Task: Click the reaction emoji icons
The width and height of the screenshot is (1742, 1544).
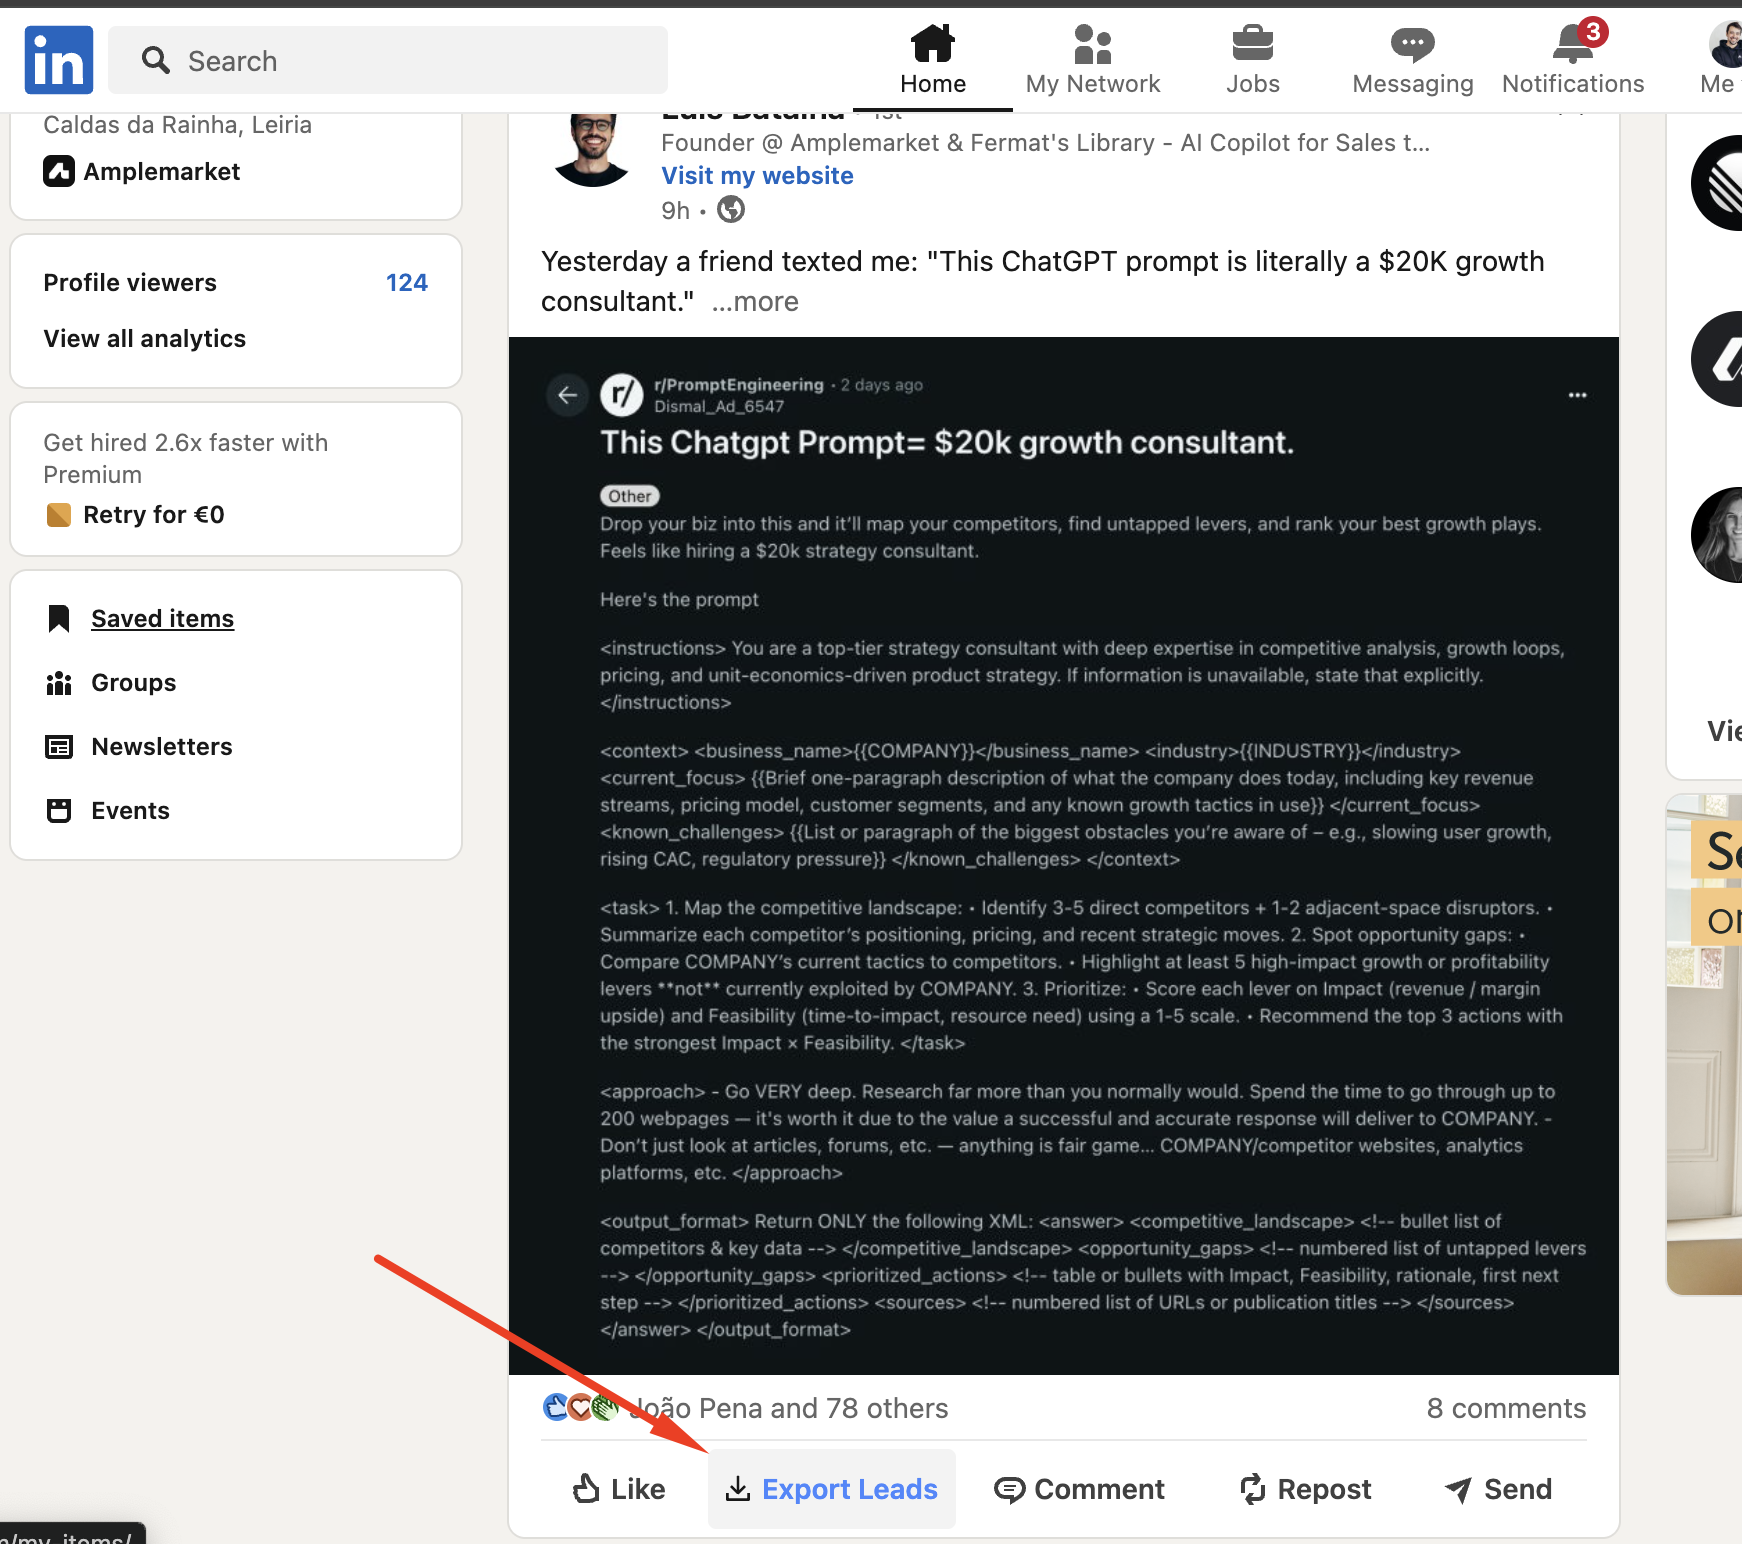Action: point(581,1408)
